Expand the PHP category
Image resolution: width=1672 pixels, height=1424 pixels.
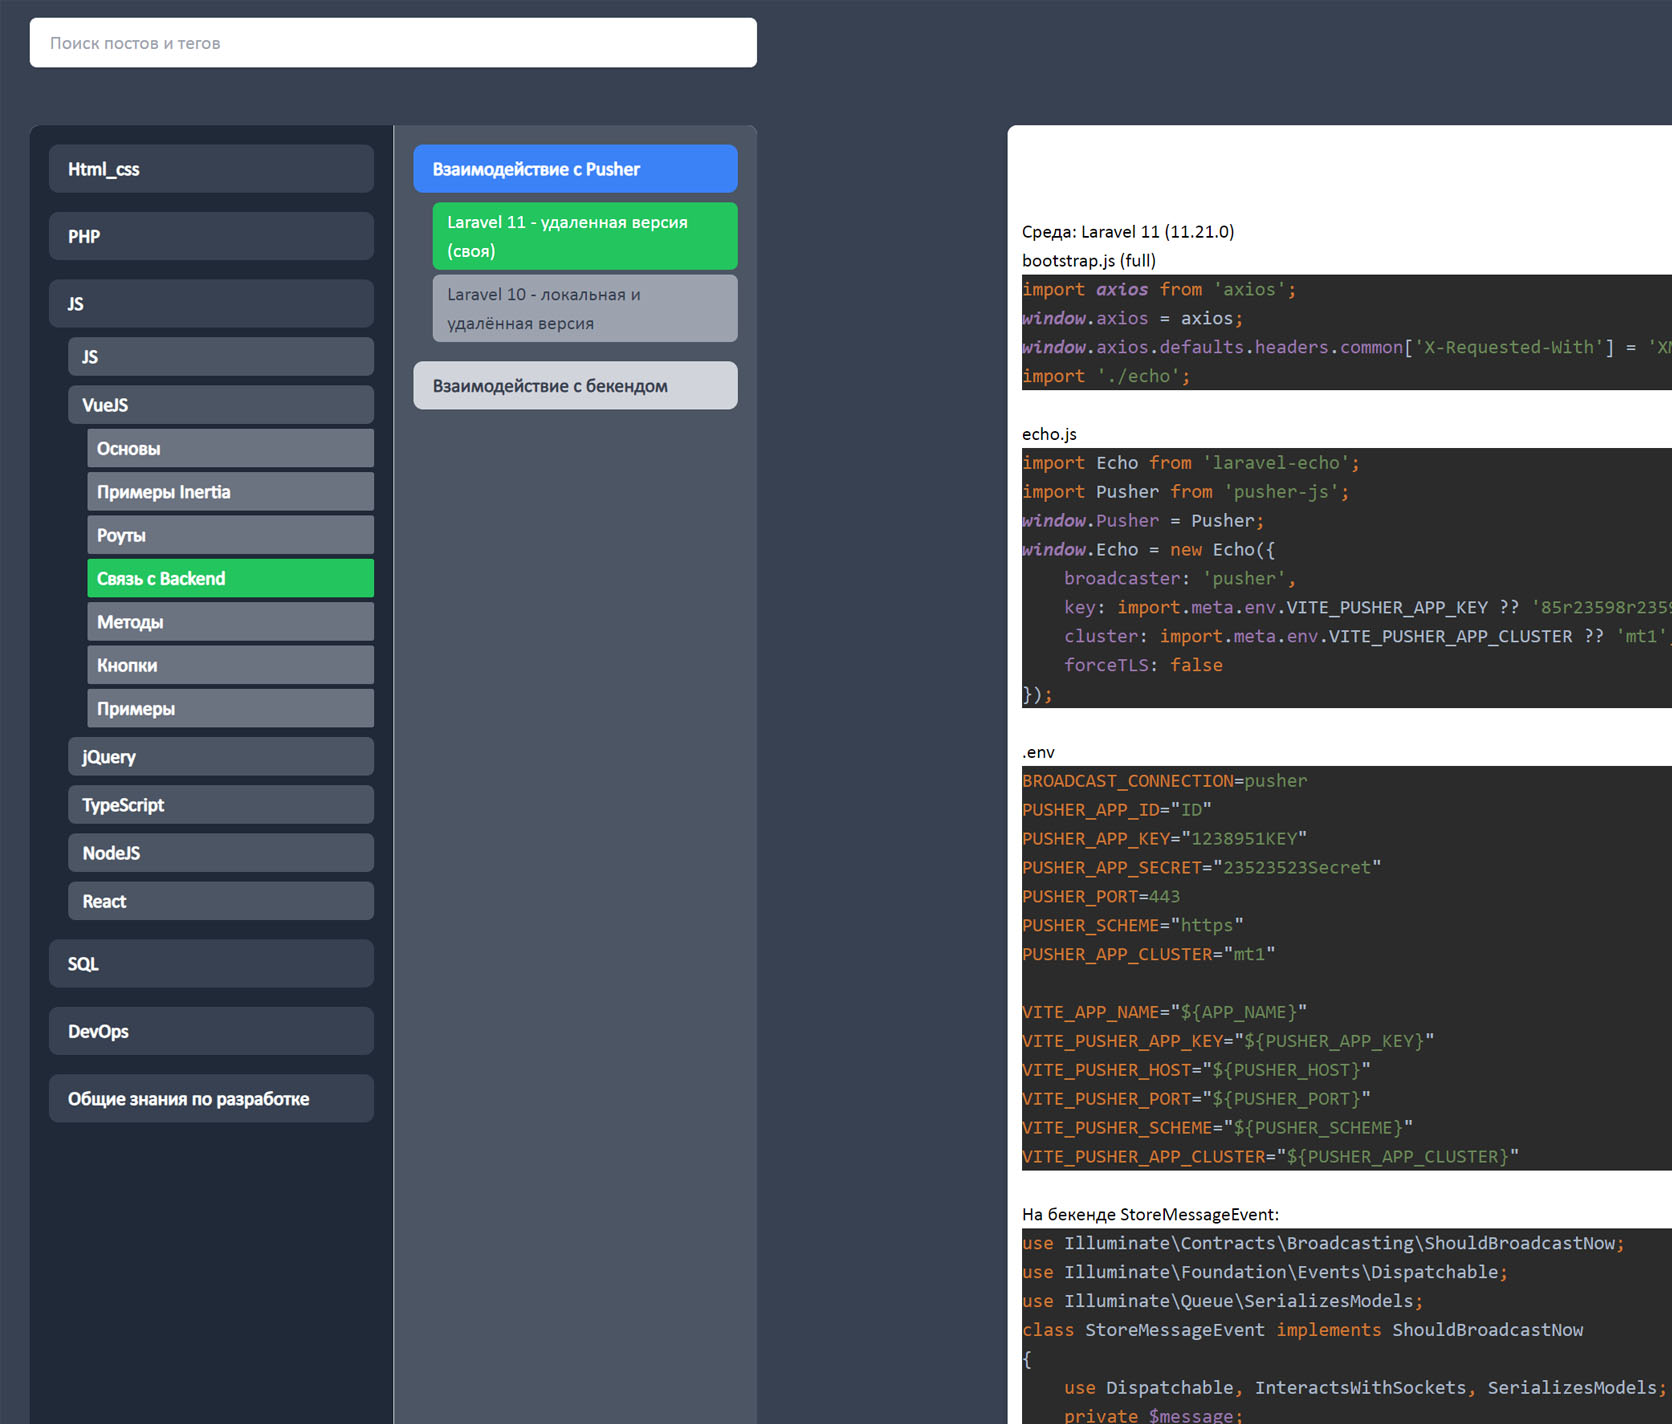coord(211,237)
